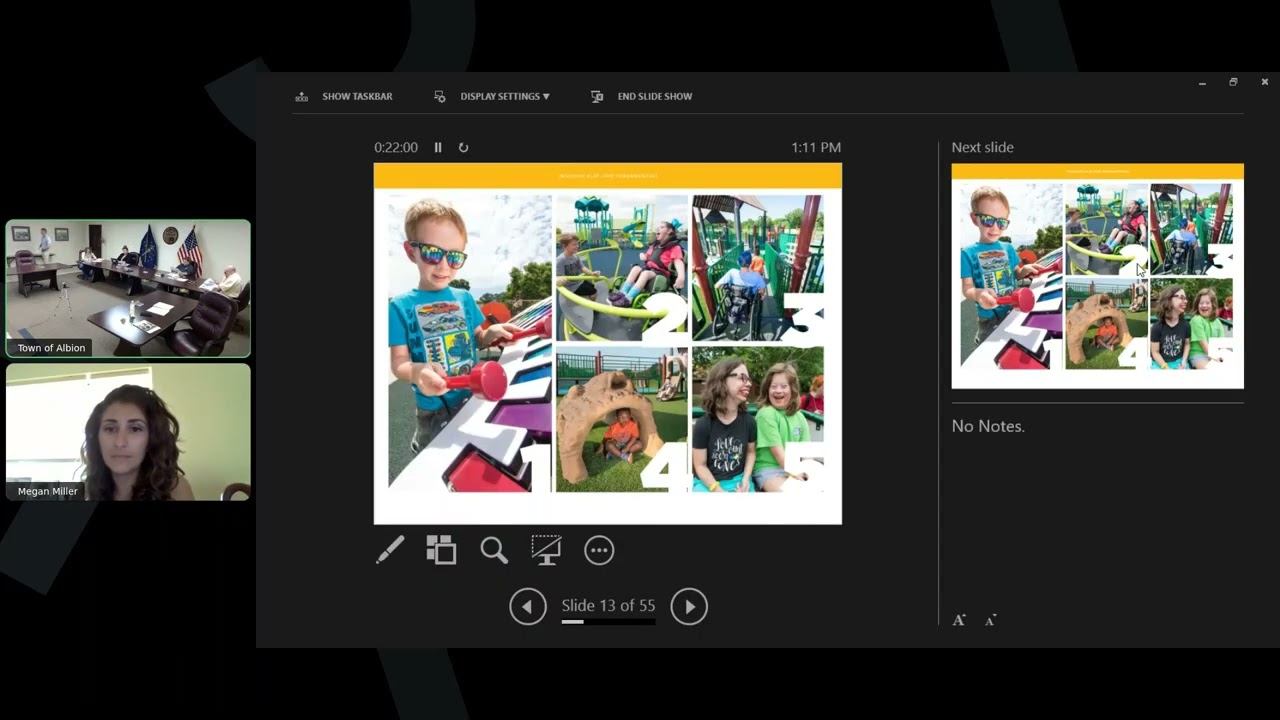The image size is (1280, 720).
Task: Click the 1:11 PM clock
Action: click(816, 147)
